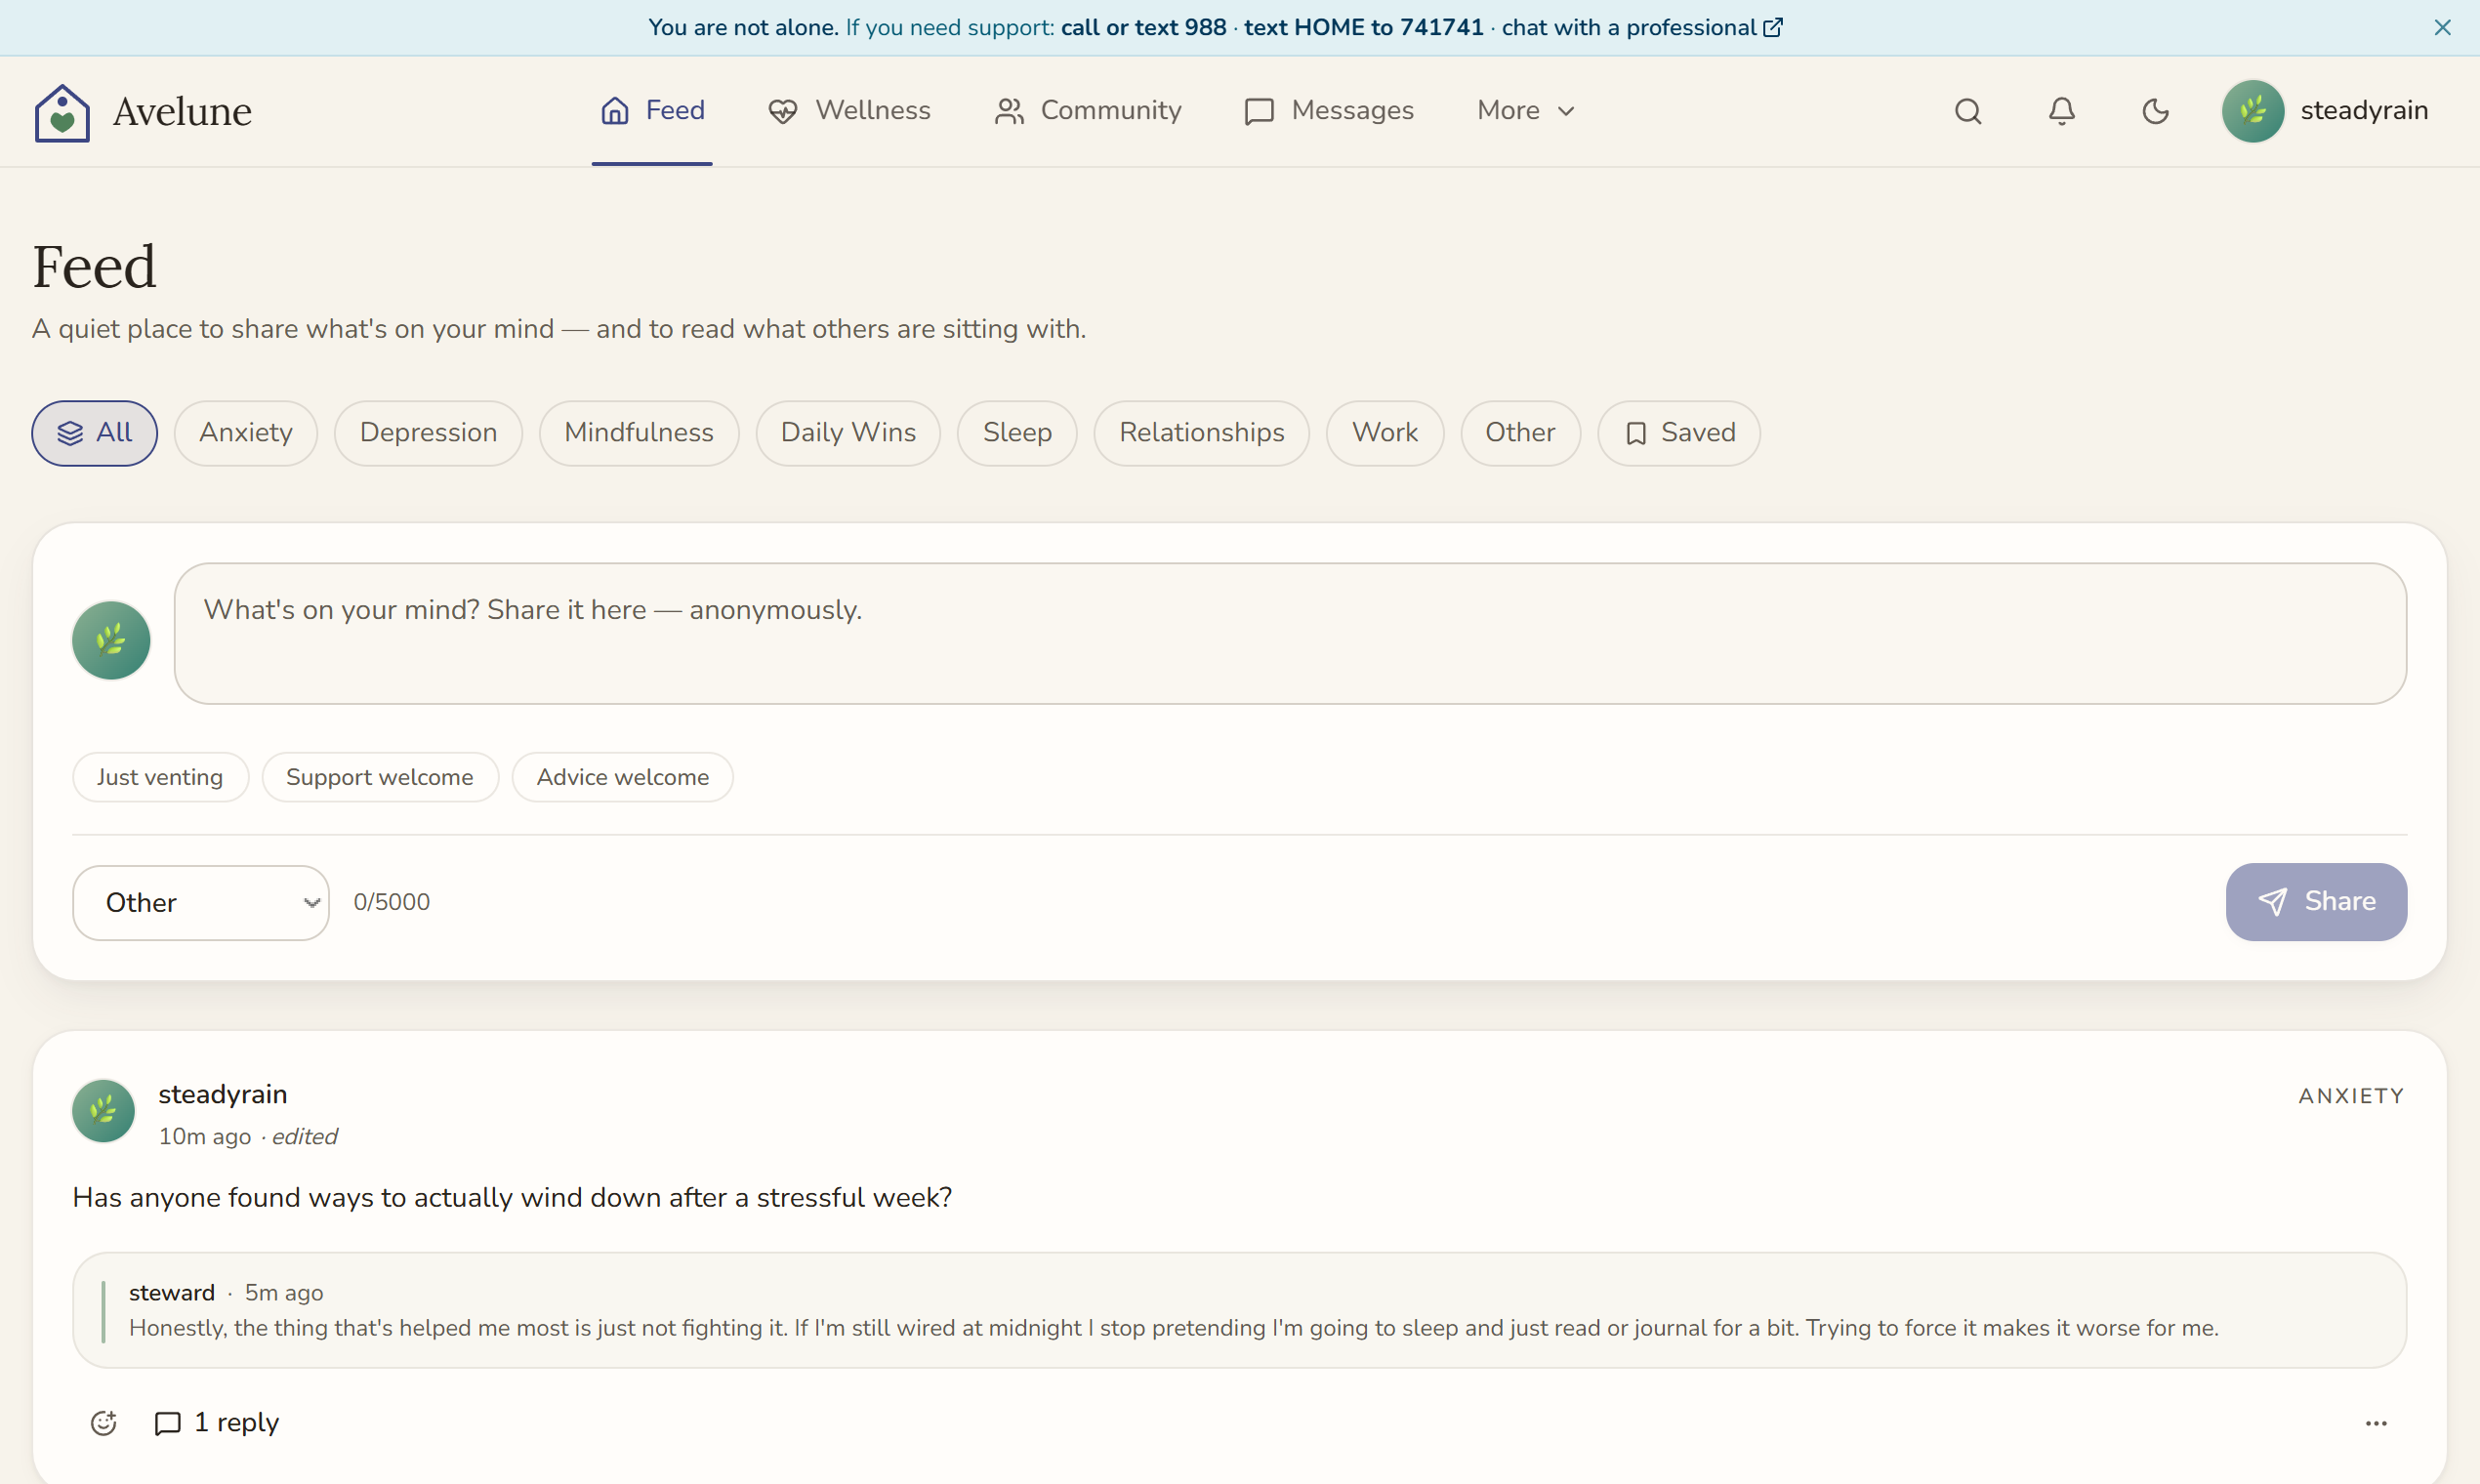Click the steadyrain post avatar
The width and height of the screenshot is (2480, 1484).
[x=103, y=1110]
